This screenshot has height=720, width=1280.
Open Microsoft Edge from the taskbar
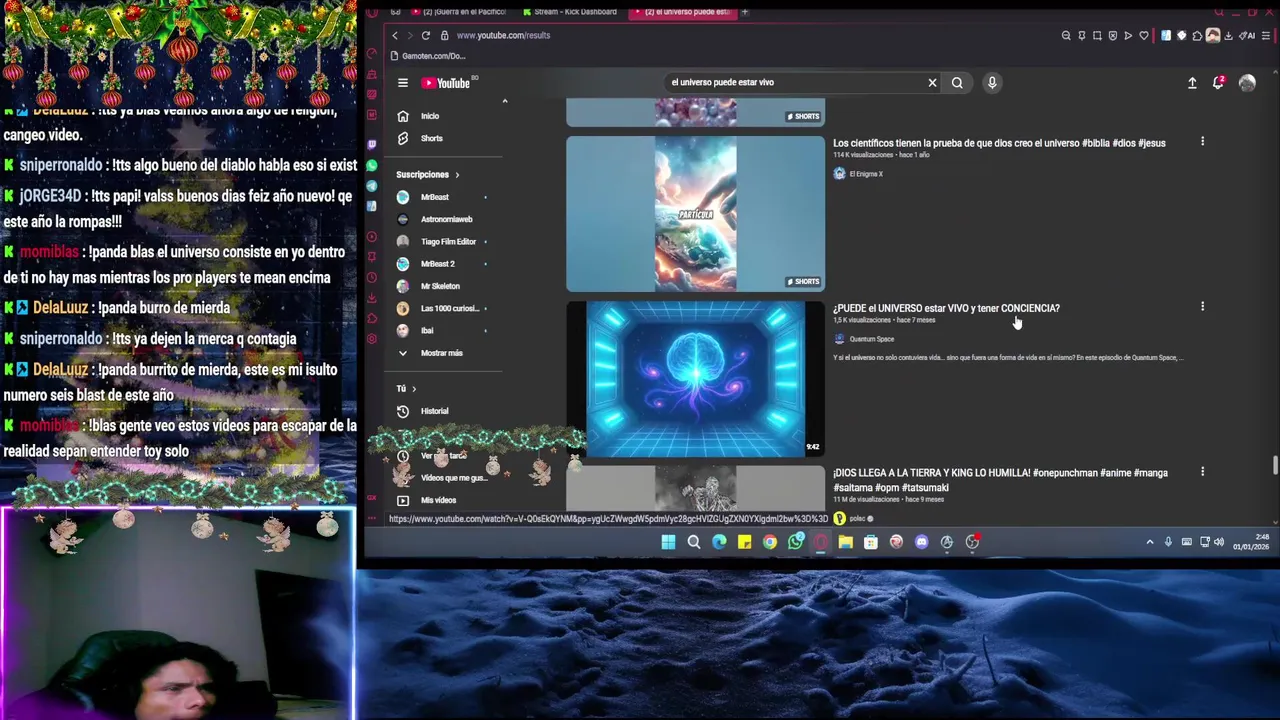(x=719, y=542)
